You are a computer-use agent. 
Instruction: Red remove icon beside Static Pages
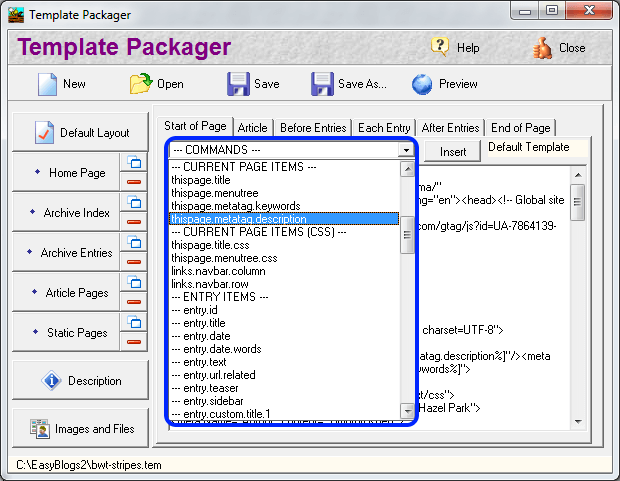pos(134,341)
